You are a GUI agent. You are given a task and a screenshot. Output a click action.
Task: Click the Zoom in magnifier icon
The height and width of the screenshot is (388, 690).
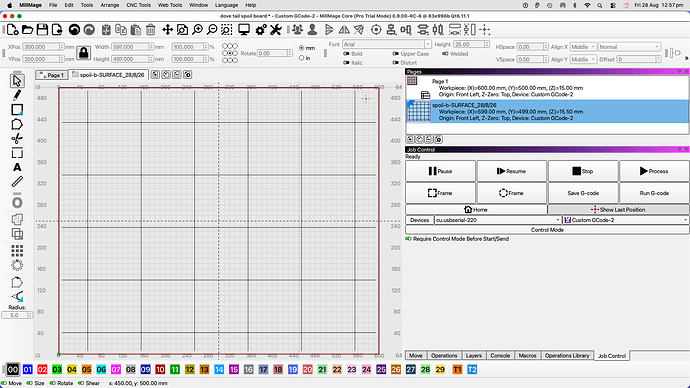(x=198, y=29)
